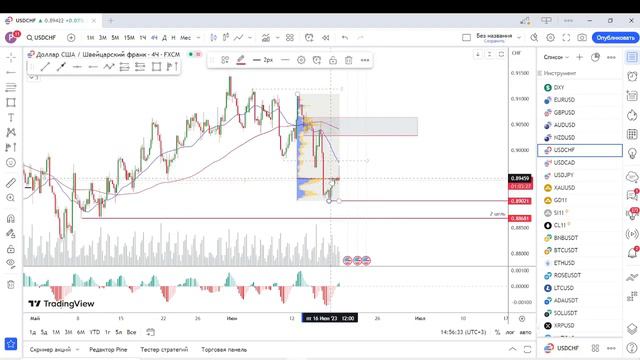The height and width of the screenshot is (360, 640).
Task: Open the layout name dropdown arrow
Action: (519, 38)
